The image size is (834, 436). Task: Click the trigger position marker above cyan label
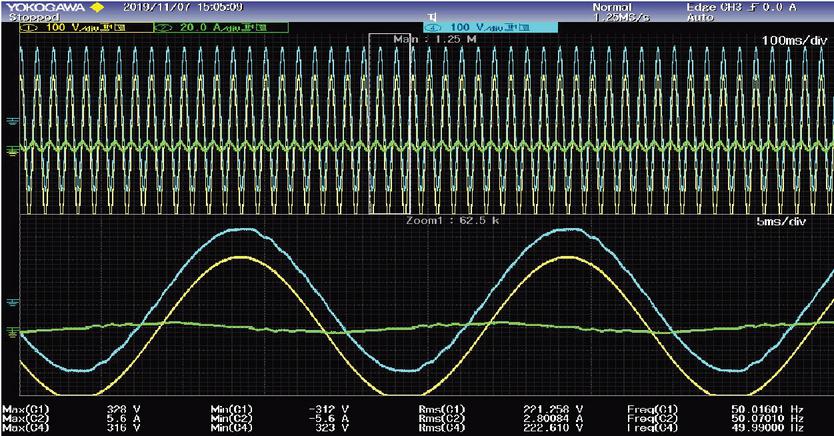(x=433, y=15)
